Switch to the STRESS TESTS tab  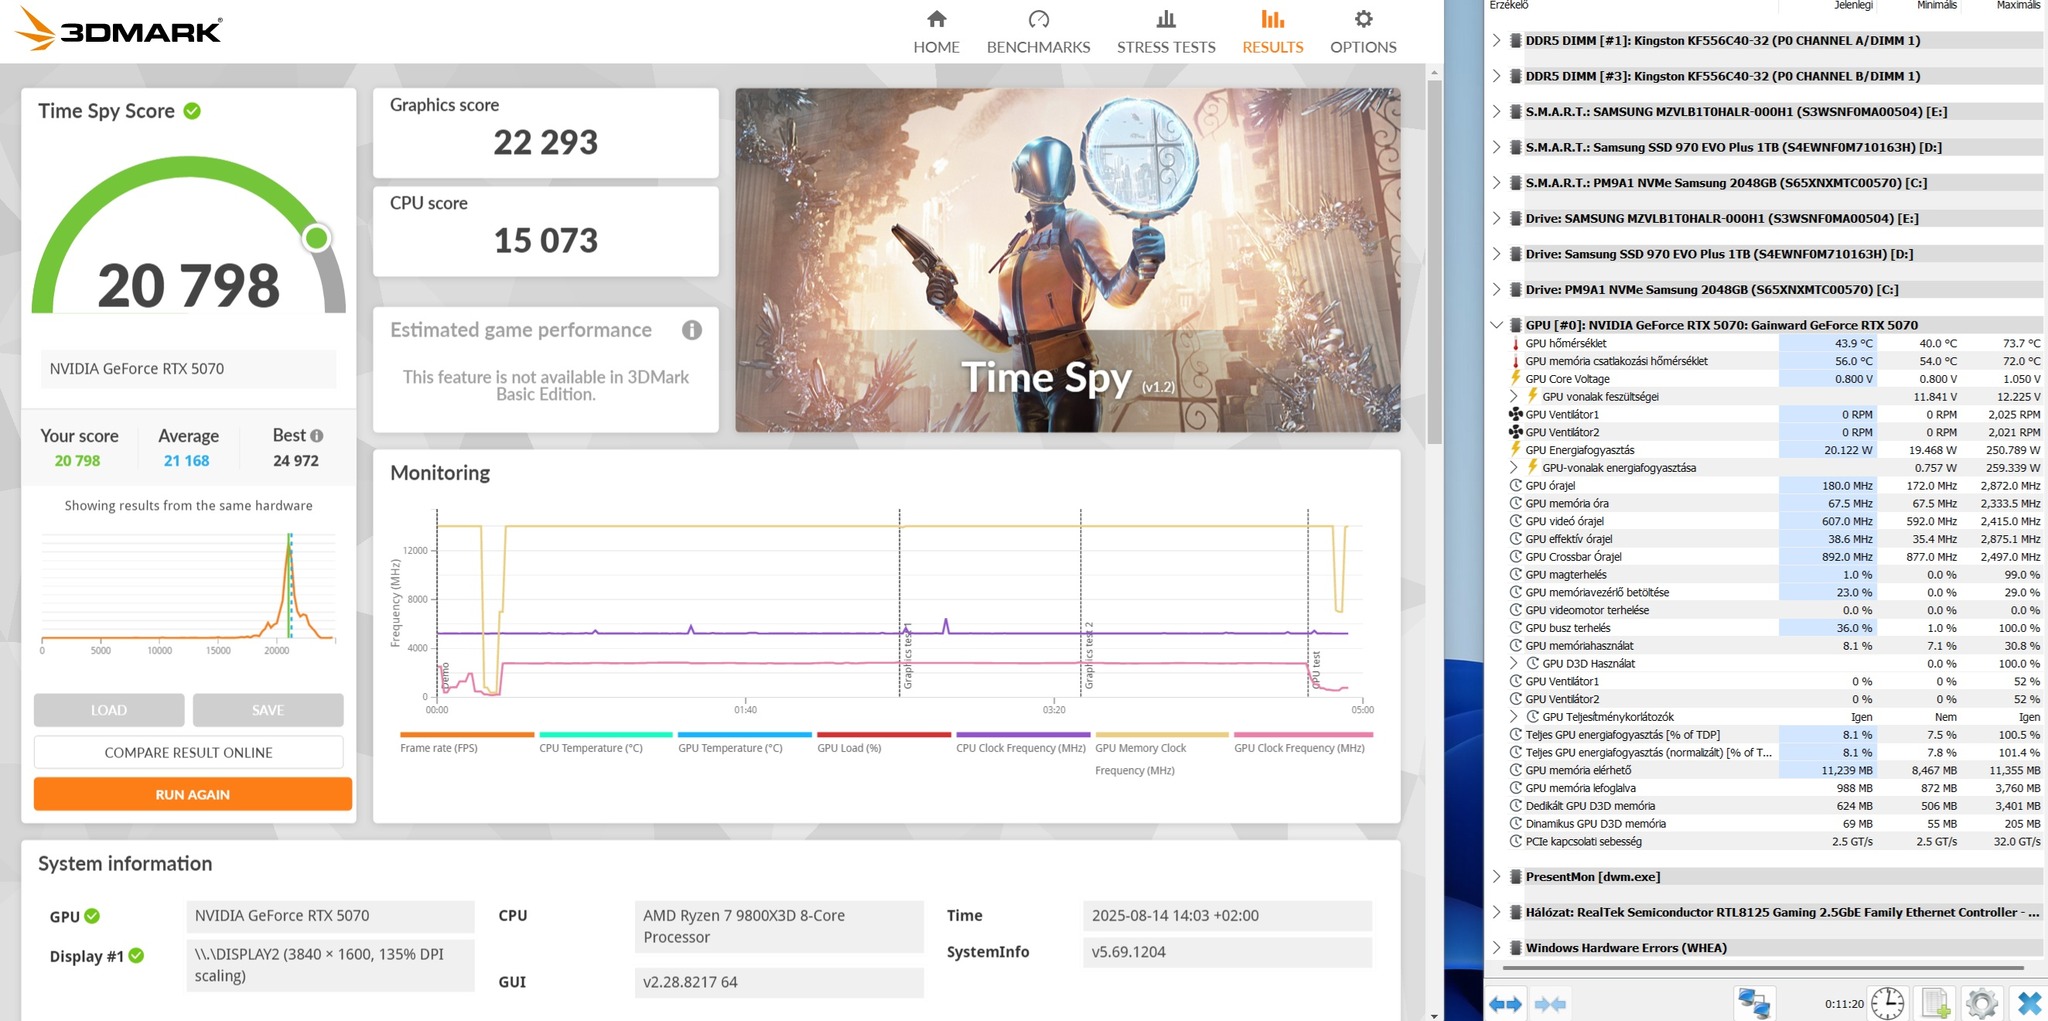click(1166, 32)
